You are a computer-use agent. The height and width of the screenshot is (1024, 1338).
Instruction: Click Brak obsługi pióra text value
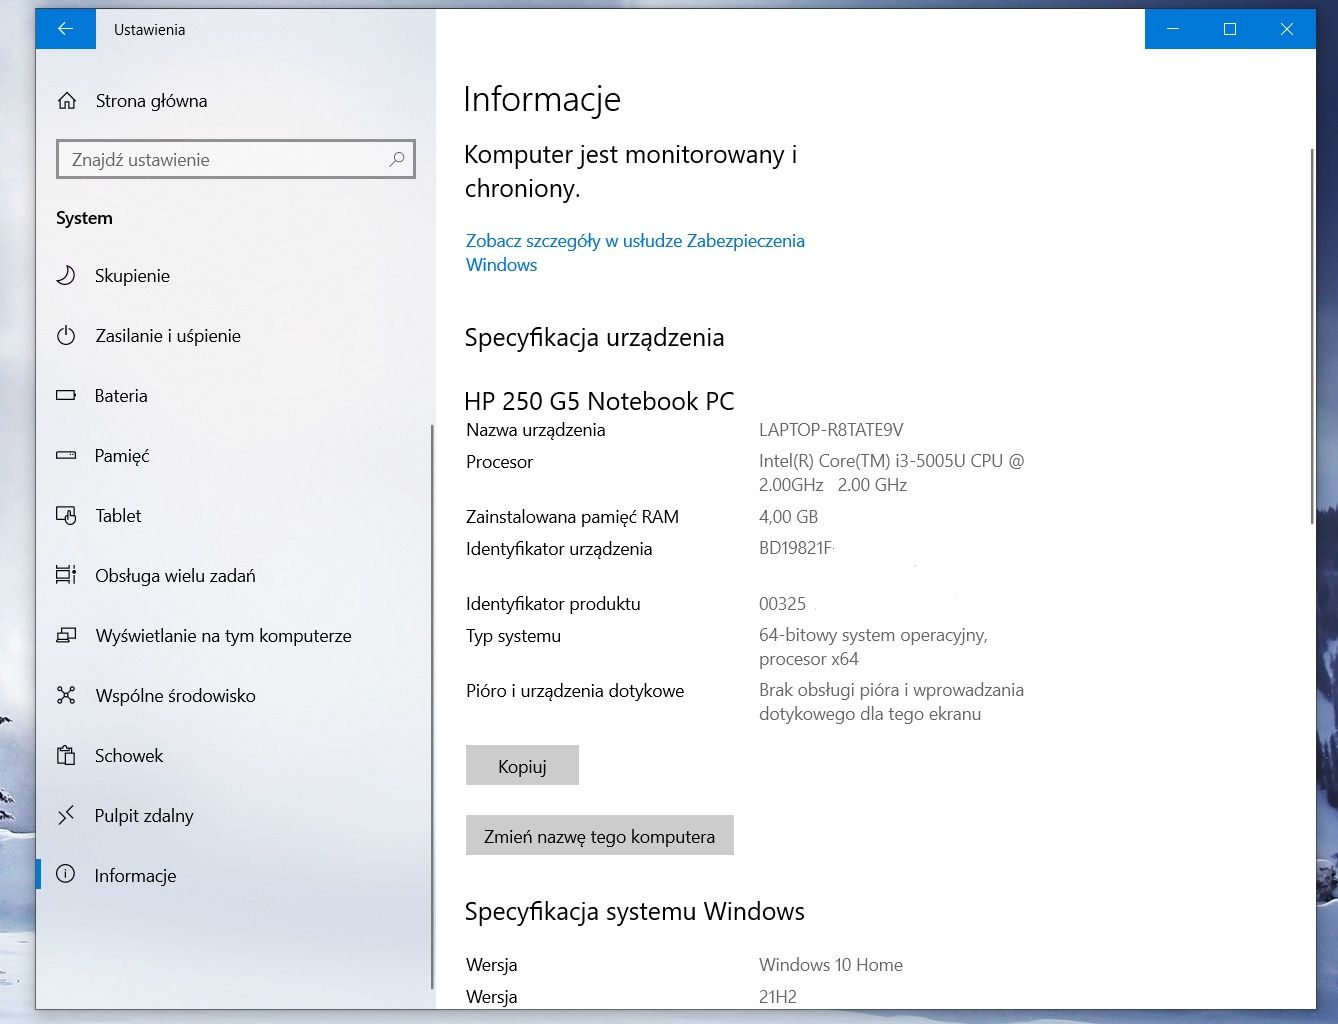[x=891, y=702]
